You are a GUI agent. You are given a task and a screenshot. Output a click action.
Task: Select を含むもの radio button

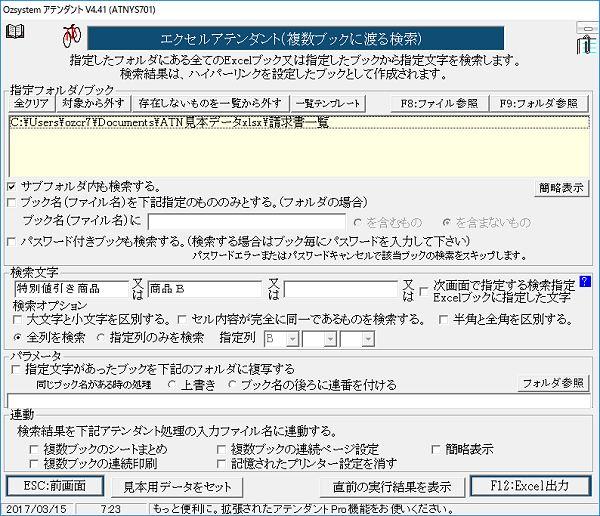tap(357, 222)
